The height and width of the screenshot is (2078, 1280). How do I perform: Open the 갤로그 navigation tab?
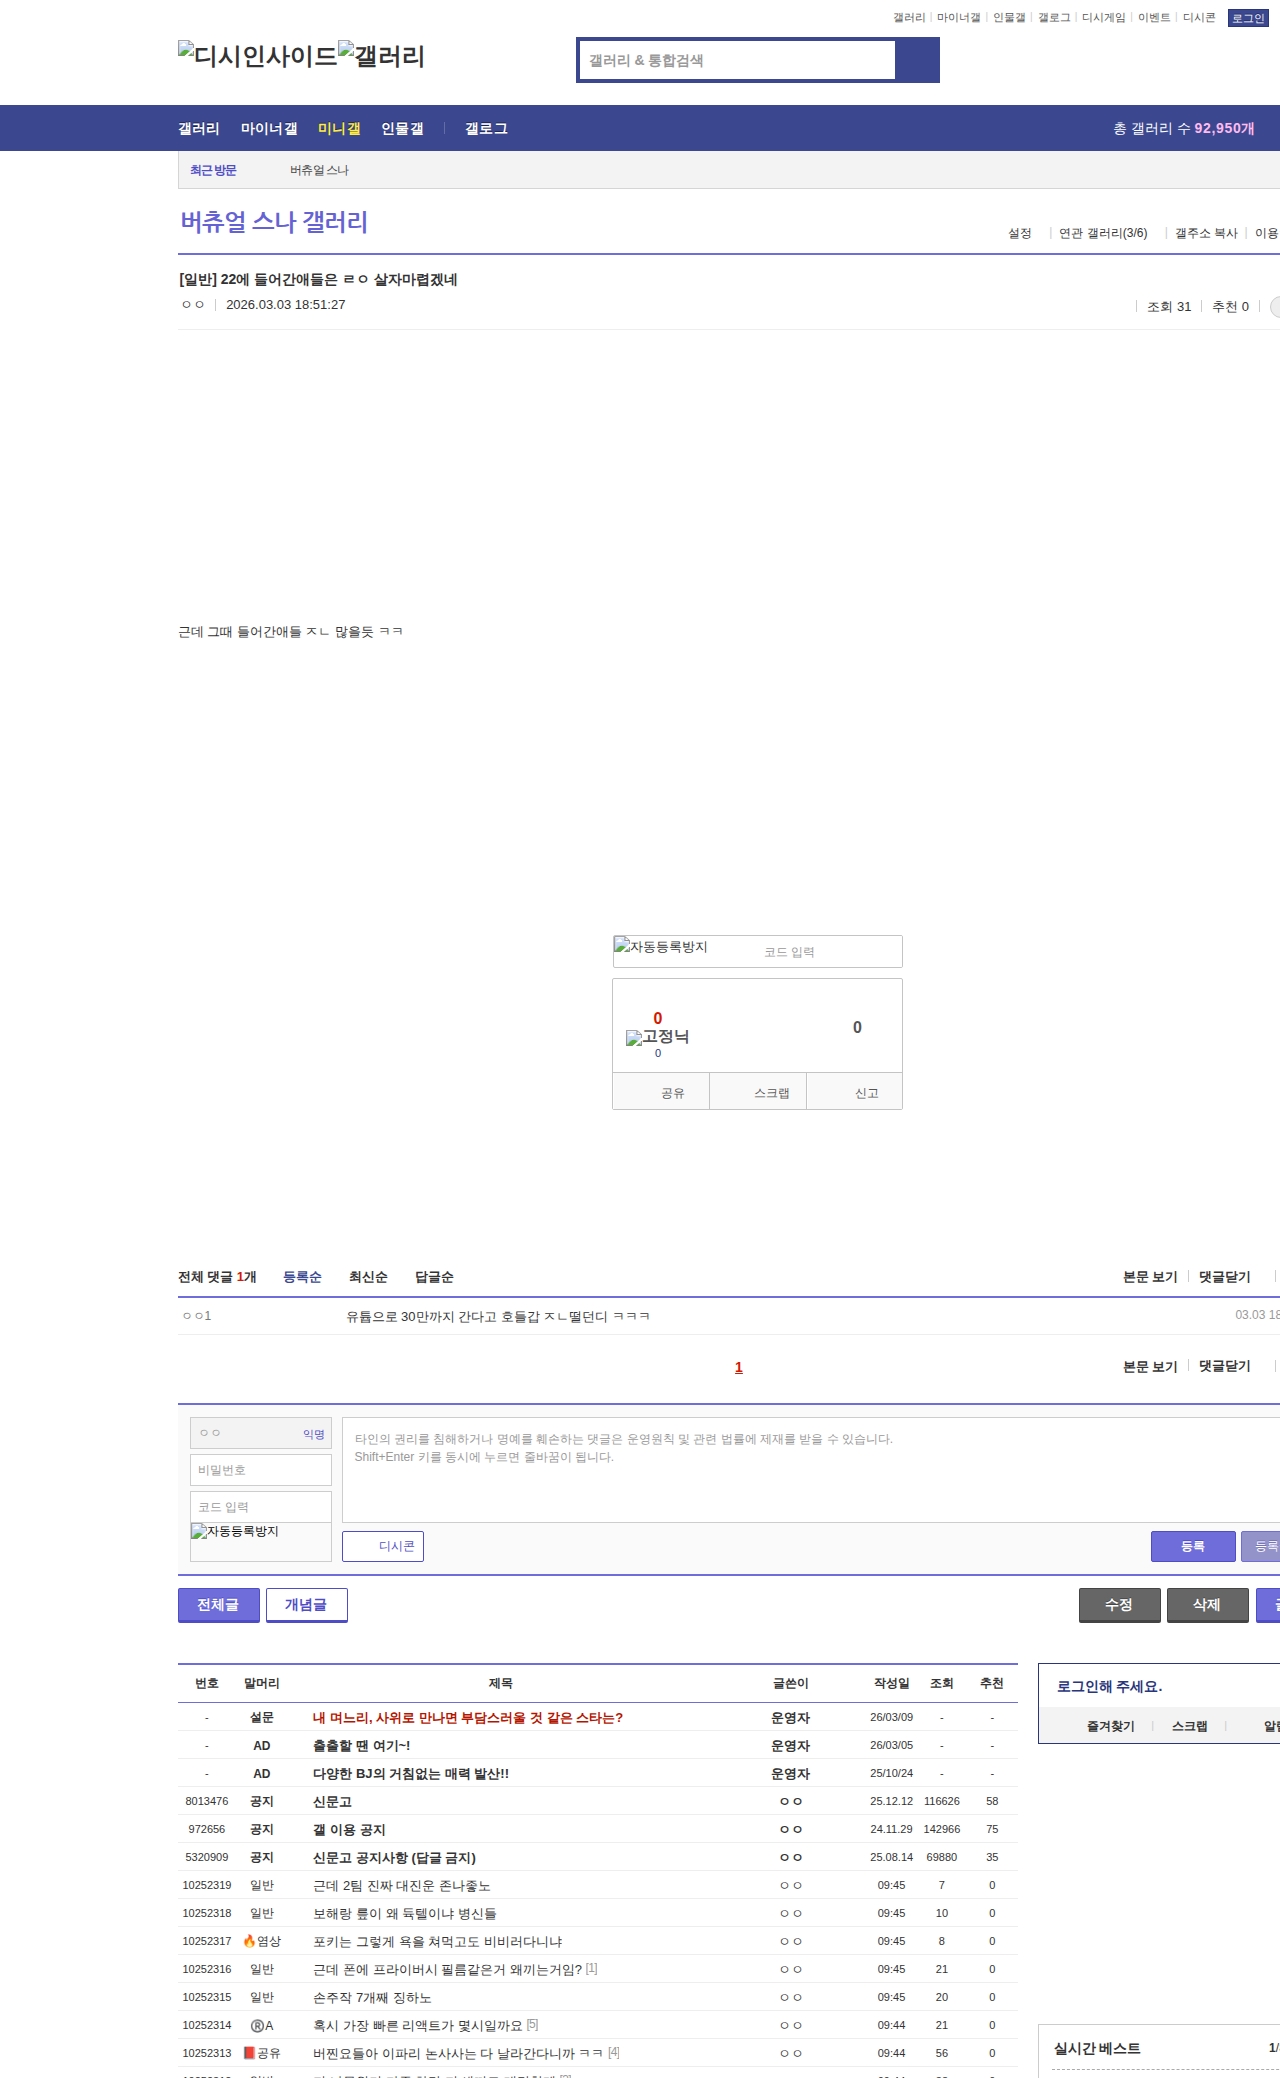tap(486, 128)
